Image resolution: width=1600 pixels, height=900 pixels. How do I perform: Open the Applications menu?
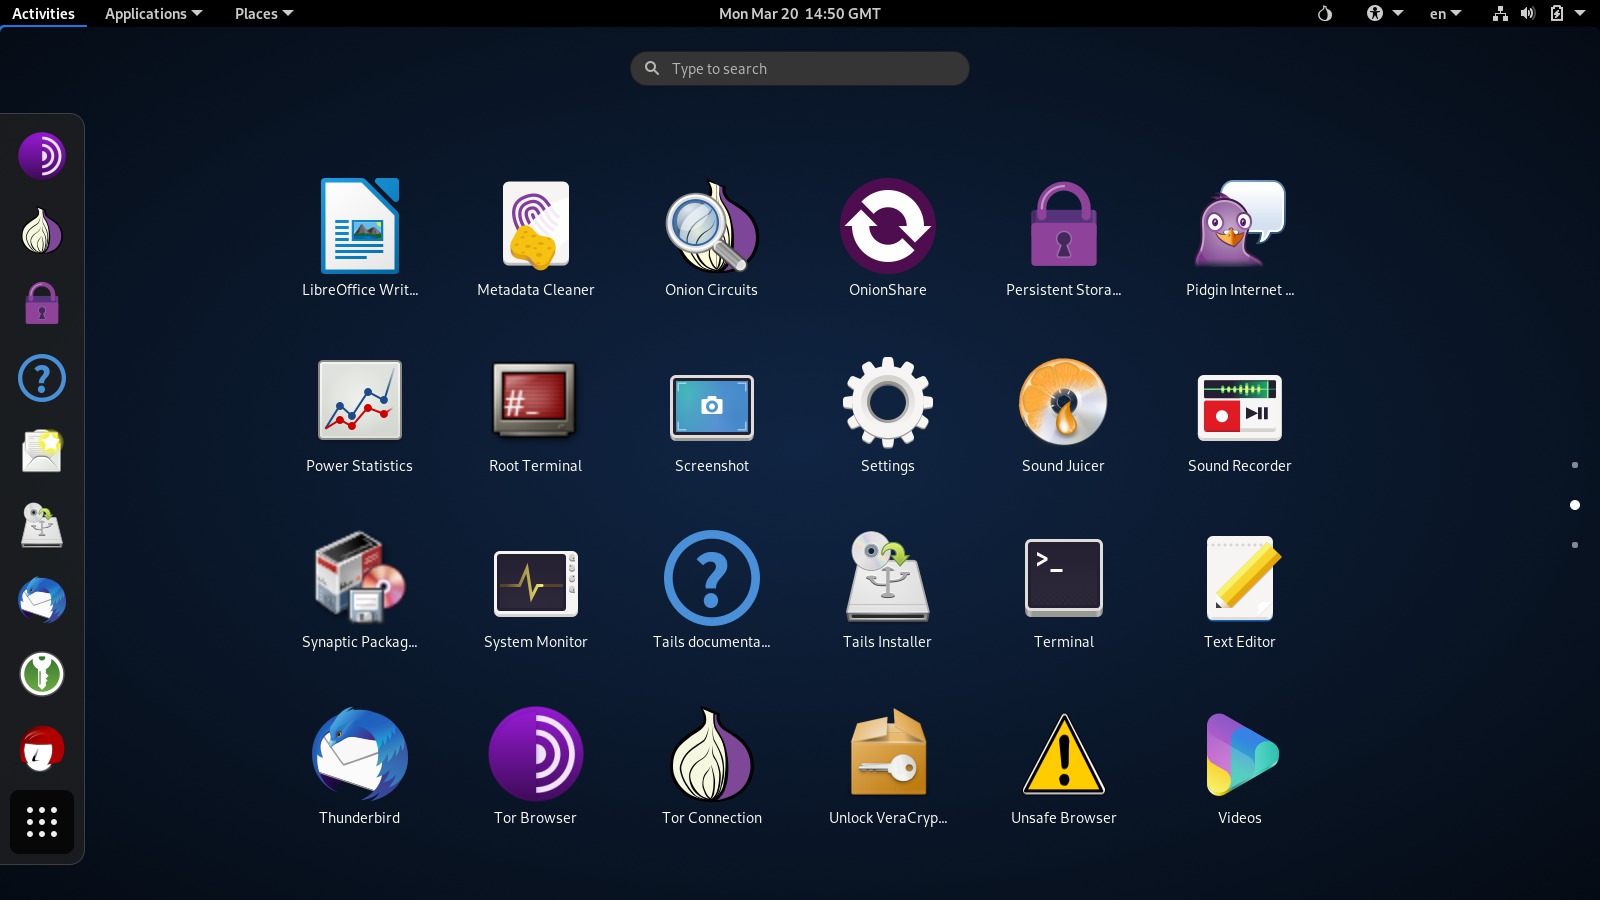153,14
